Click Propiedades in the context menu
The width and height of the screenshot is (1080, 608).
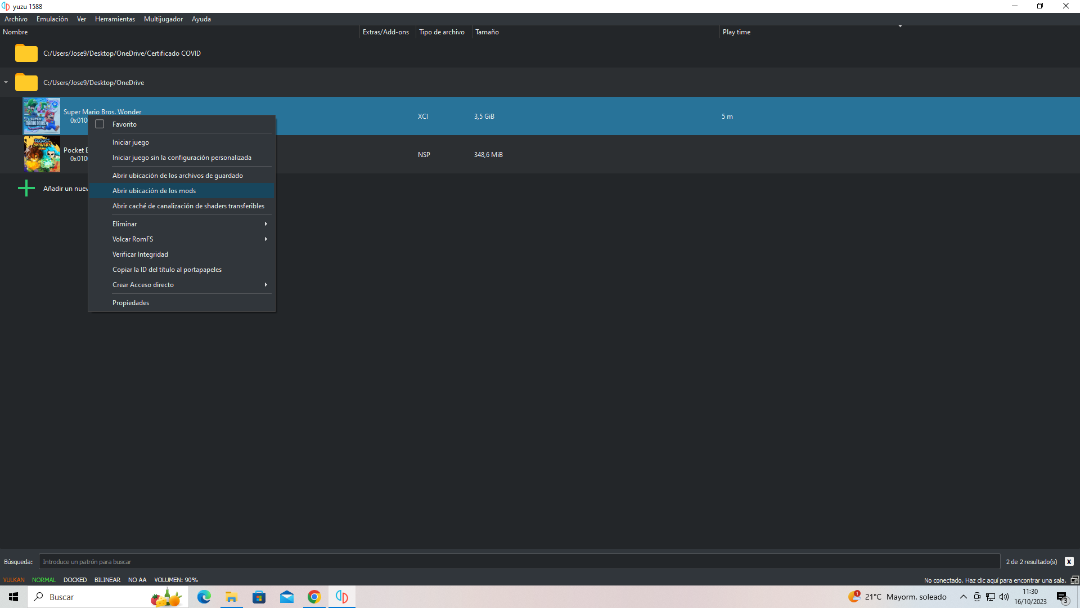coord(131,303)
